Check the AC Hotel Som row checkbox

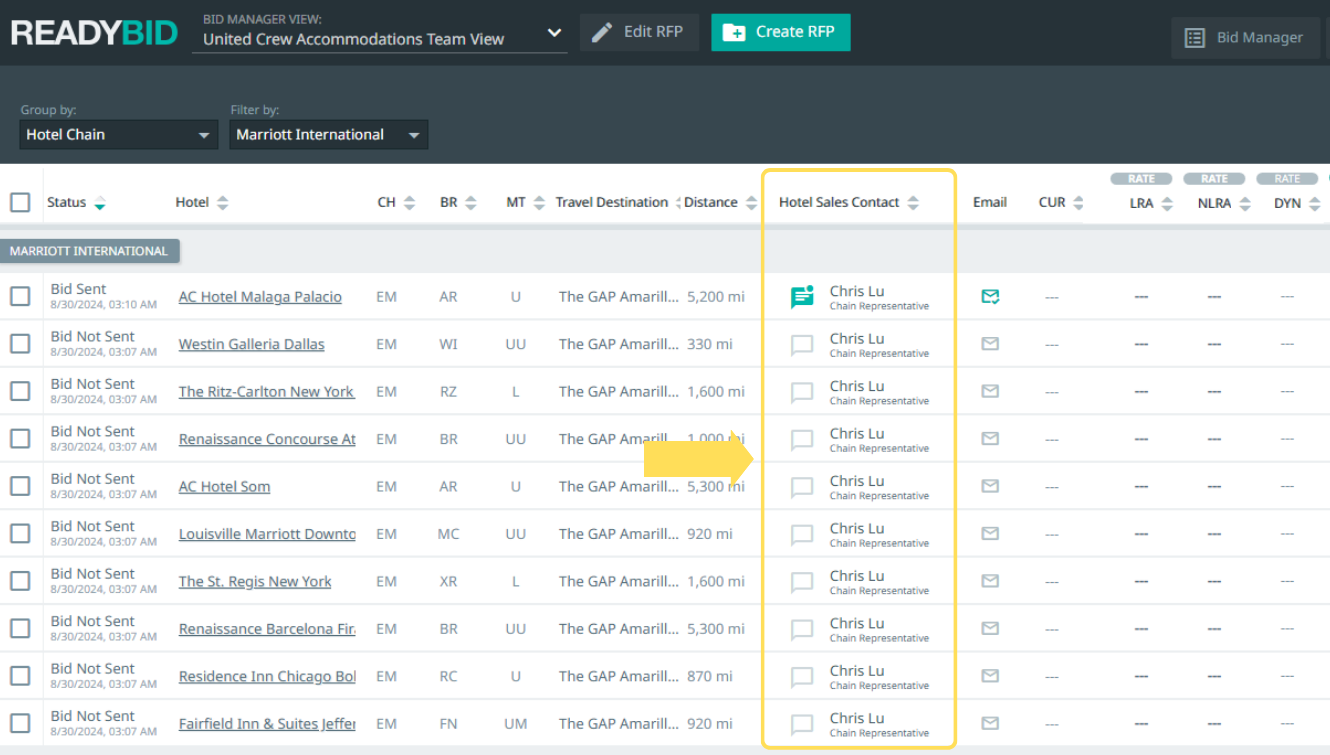tap(20, 486)
